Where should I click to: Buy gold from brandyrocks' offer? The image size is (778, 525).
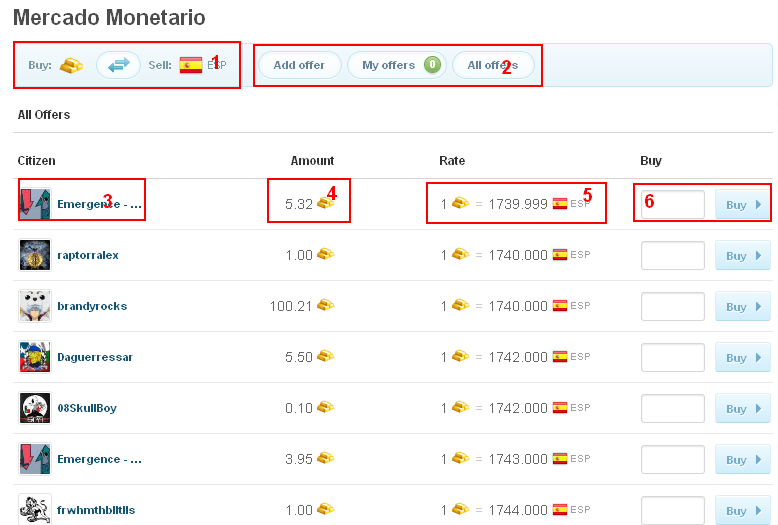pyautogui.click(x=742, y=307)
